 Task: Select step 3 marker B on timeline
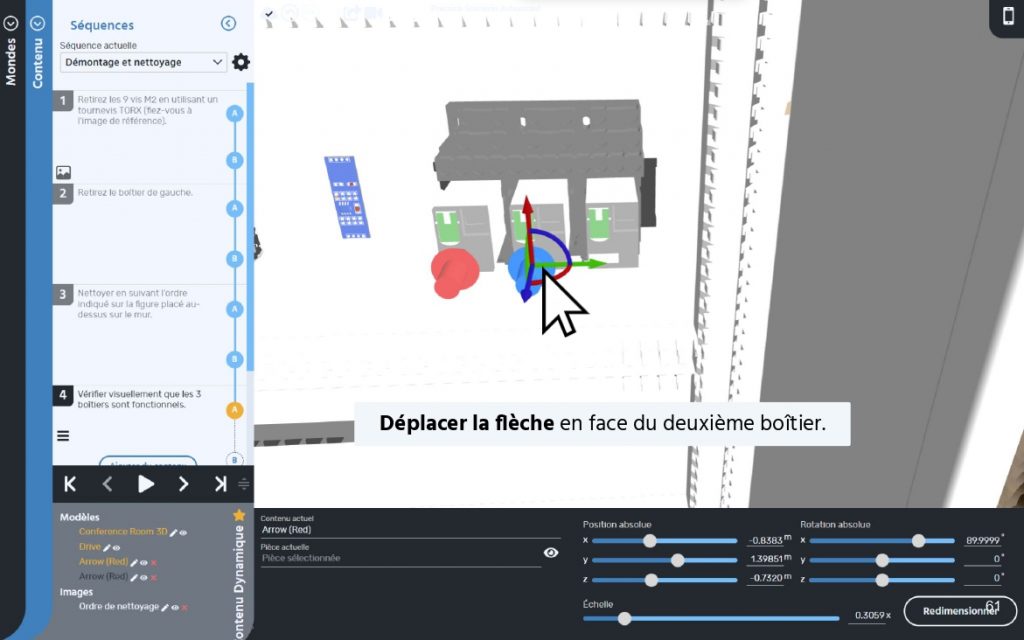234,359
